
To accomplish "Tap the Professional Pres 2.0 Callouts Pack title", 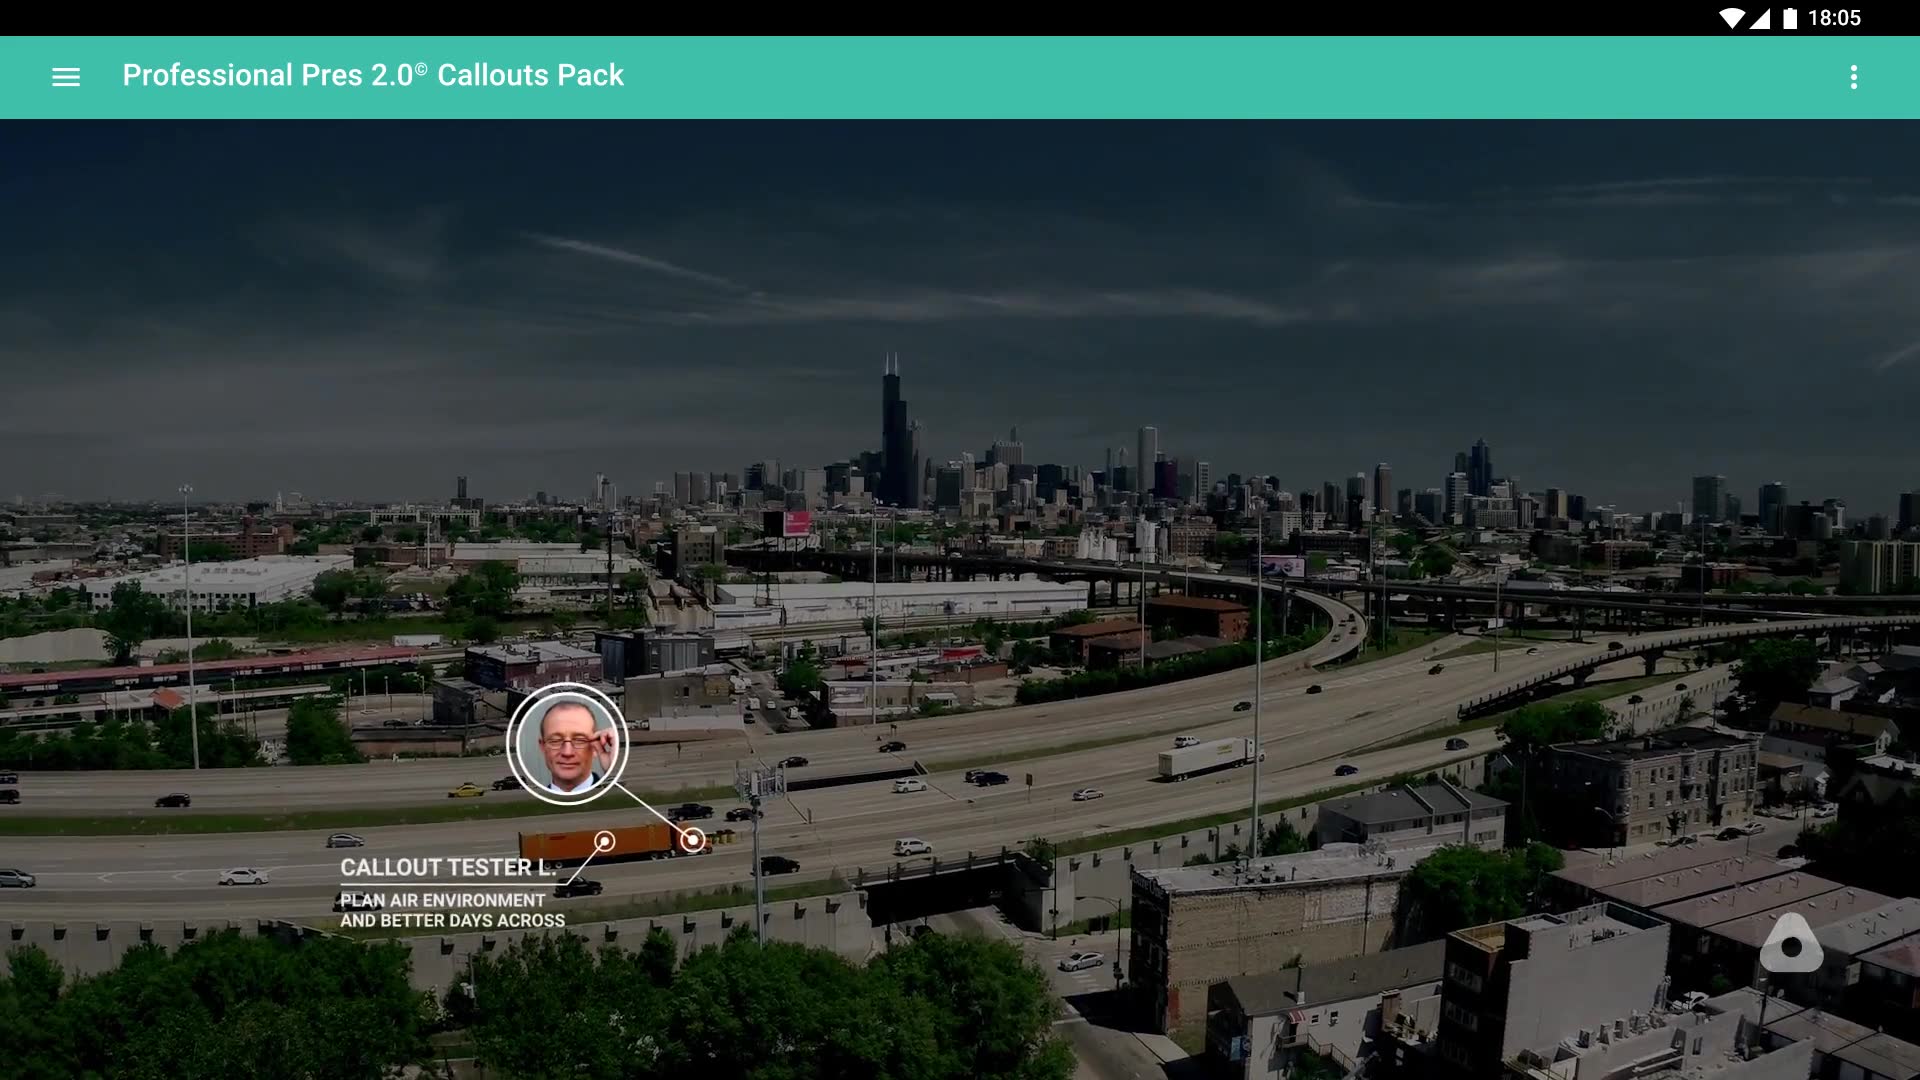I will 373,75.
